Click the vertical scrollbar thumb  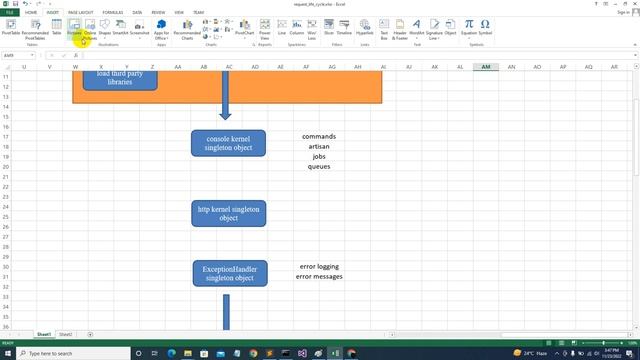[636, 137]
